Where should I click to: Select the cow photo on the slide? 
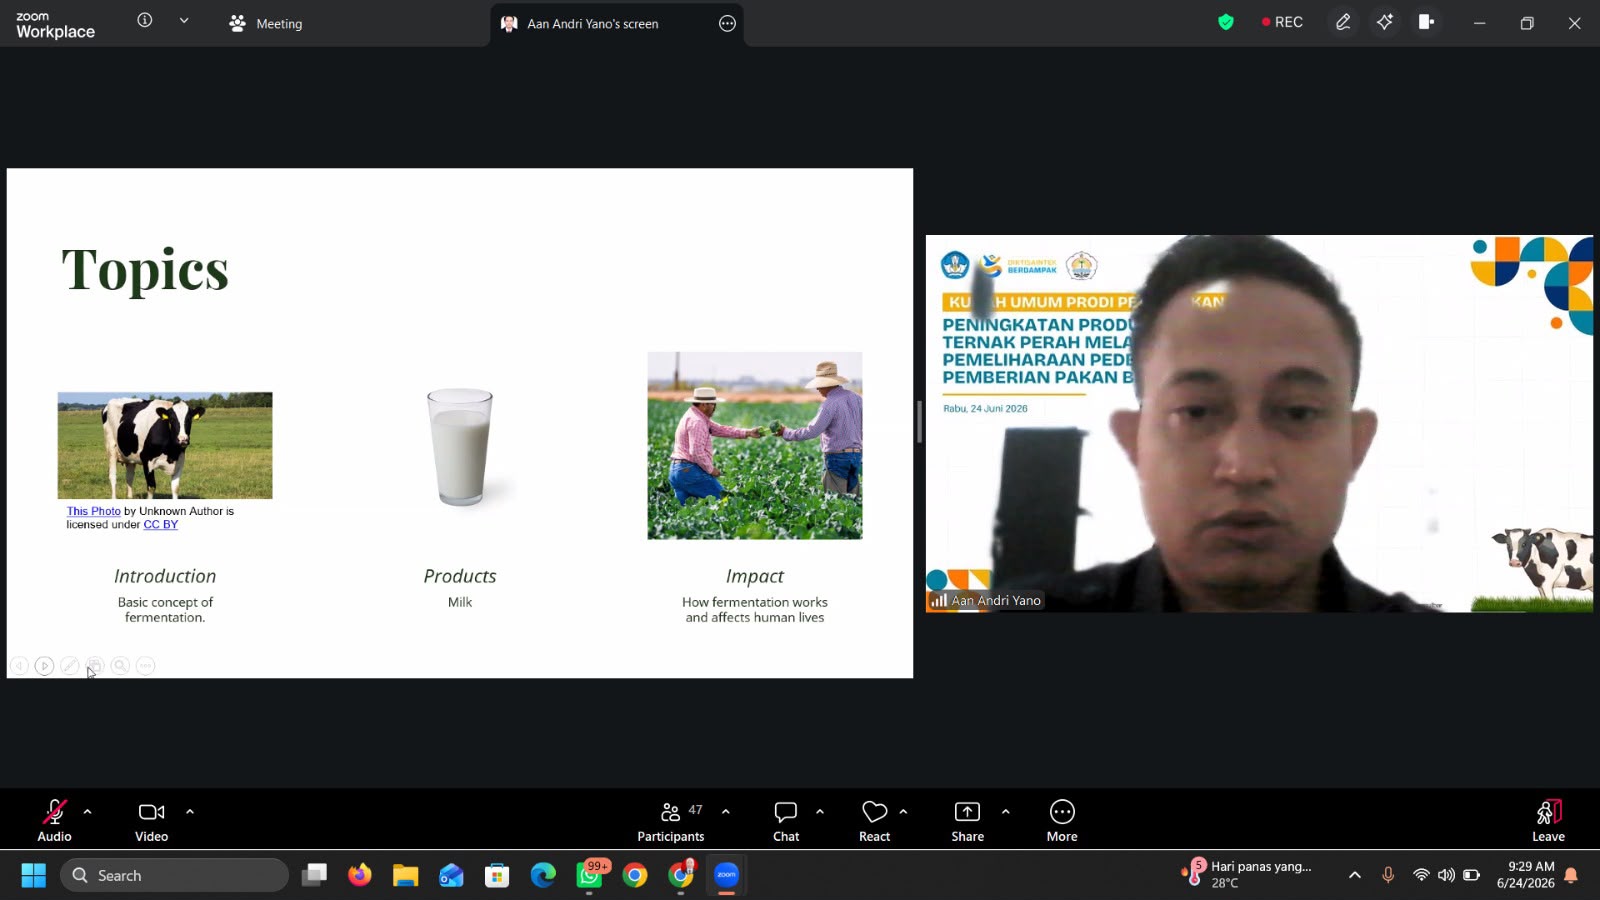(165, 446)
